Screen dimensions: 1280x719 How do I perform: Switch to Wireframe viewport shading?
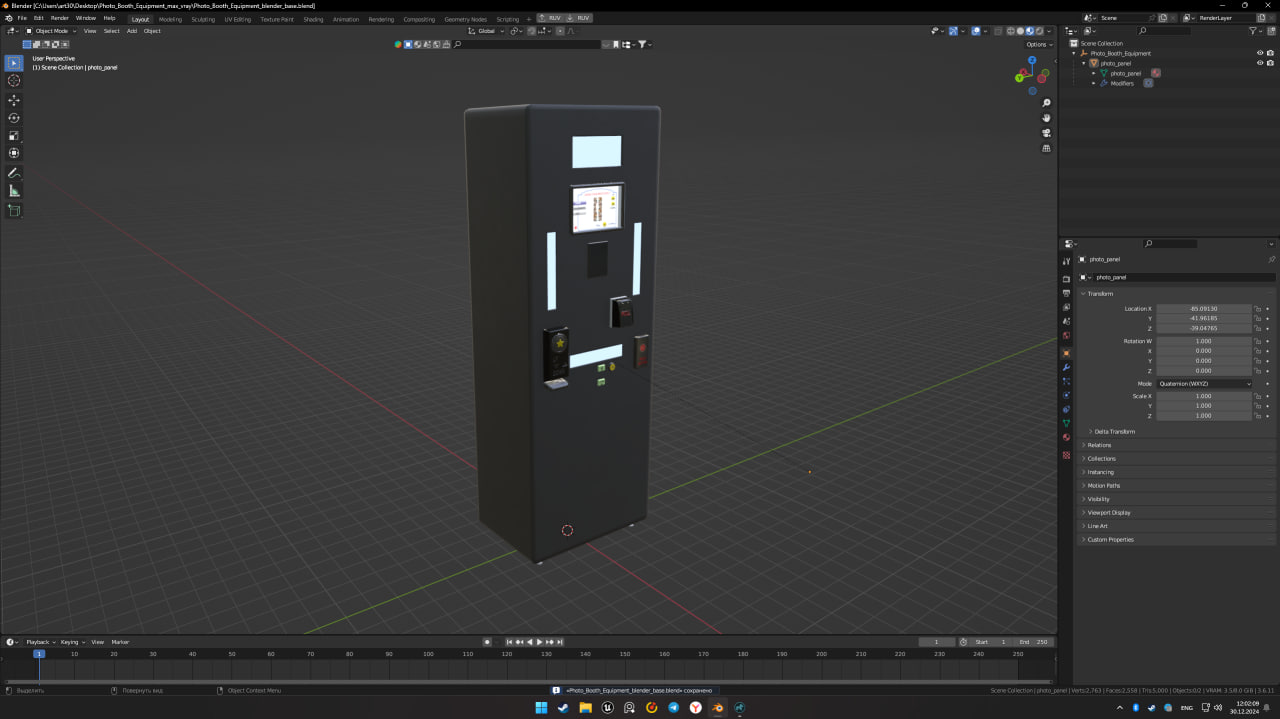[x=1011, y=31]
